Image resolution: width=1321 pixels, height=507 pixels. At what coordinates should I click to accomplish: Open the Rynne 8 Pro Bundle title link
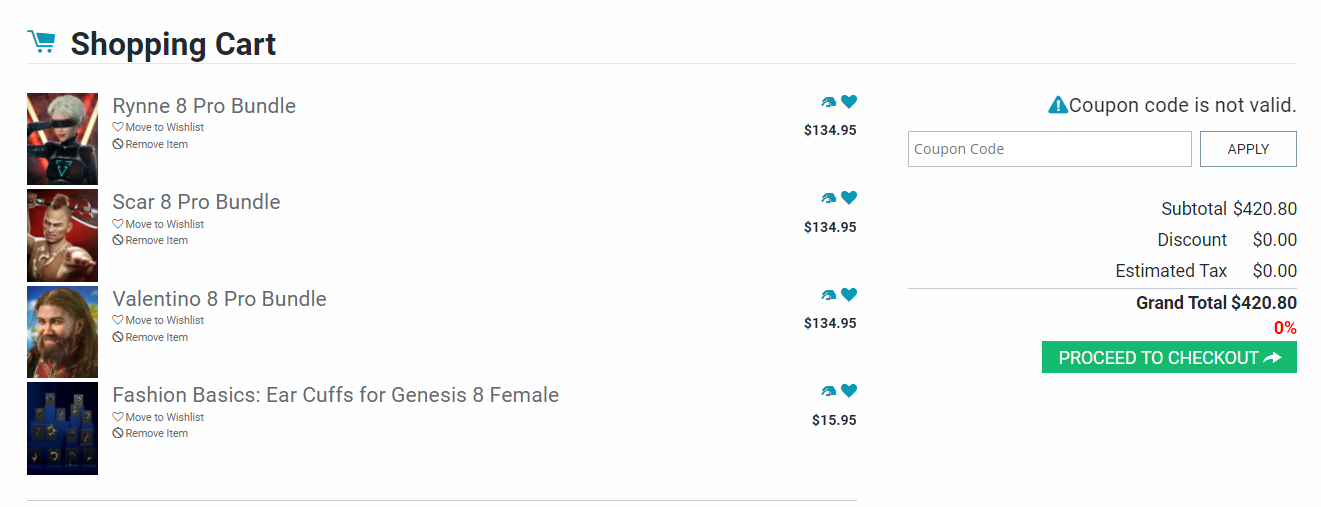tap(204, 105)
